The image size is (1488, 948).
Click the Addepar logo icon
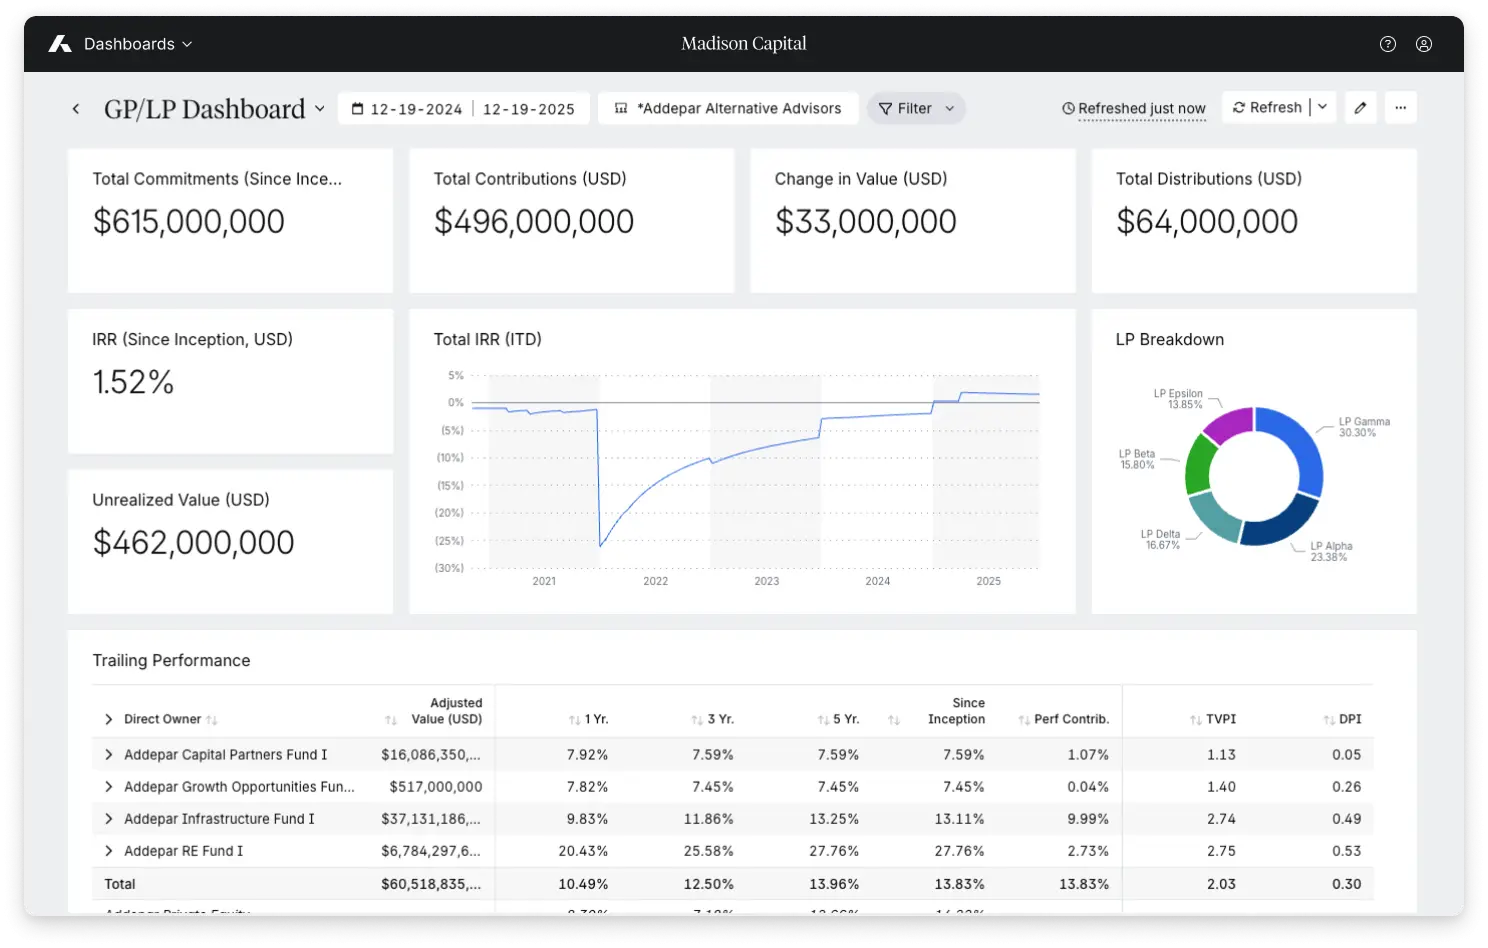click(x=60, y=44)
